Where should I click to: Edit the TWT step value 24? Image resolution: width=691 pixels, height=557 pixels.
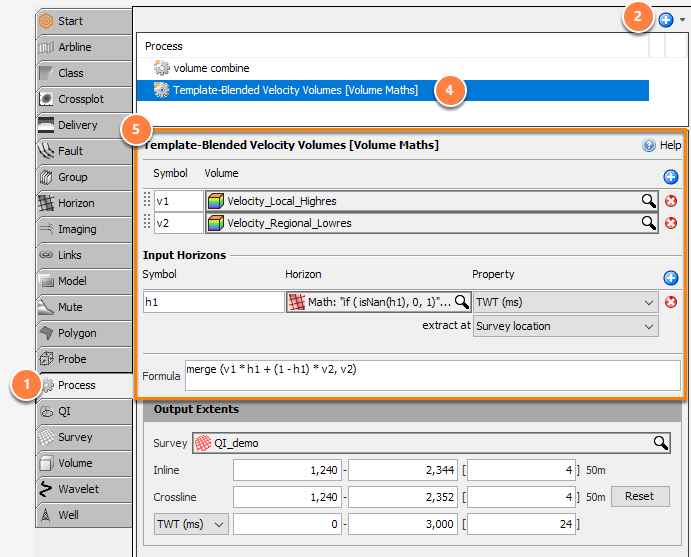point(521,524)
